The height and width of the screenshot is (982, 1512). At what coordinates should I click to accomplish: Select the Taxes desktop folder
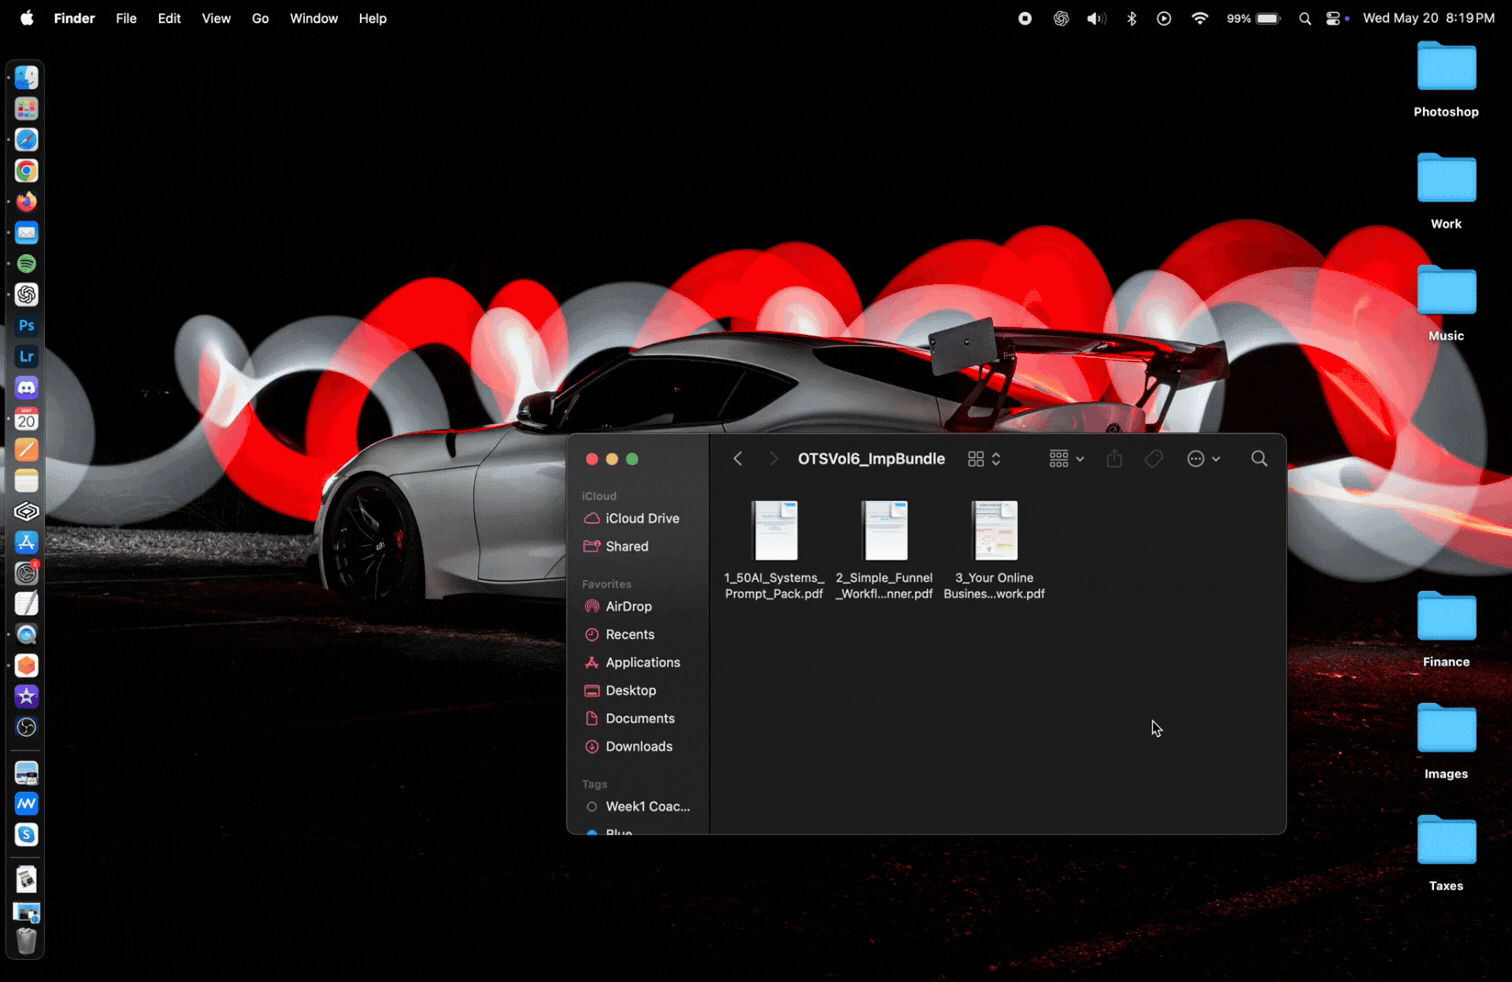pos(1446,854)
